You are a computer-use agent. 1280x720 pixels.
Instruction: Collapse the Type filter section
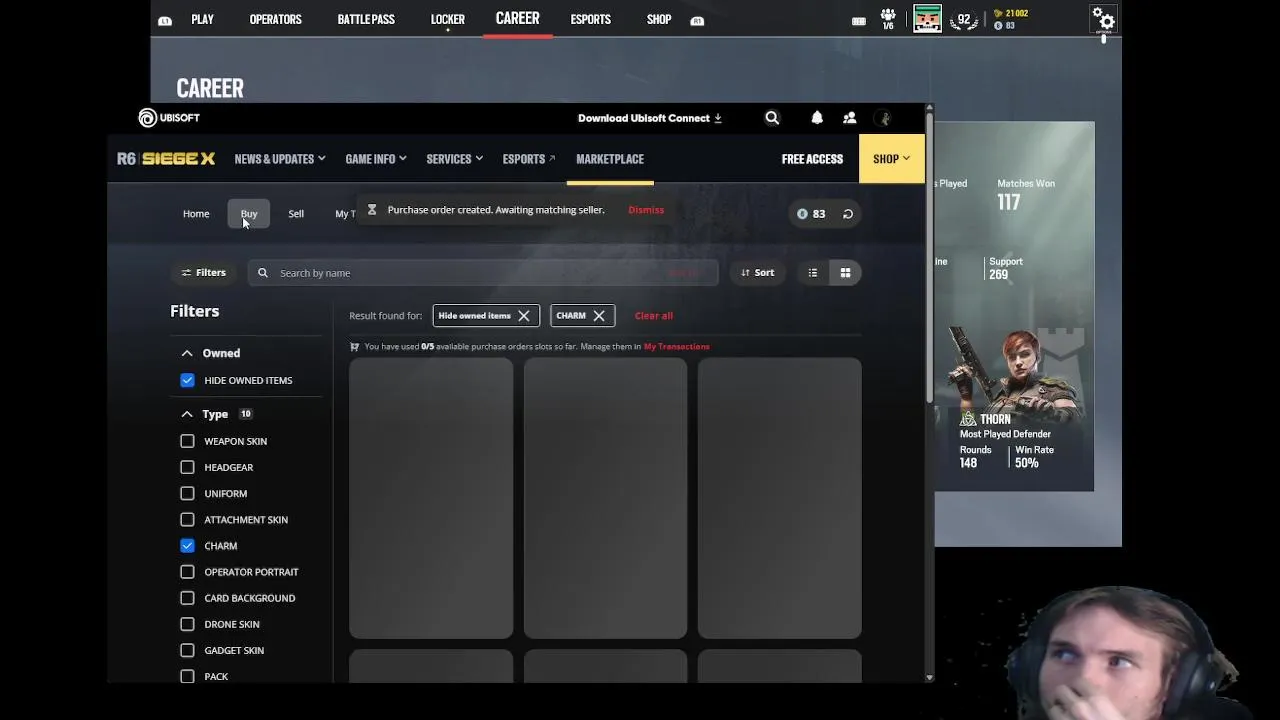pos(187,414)
